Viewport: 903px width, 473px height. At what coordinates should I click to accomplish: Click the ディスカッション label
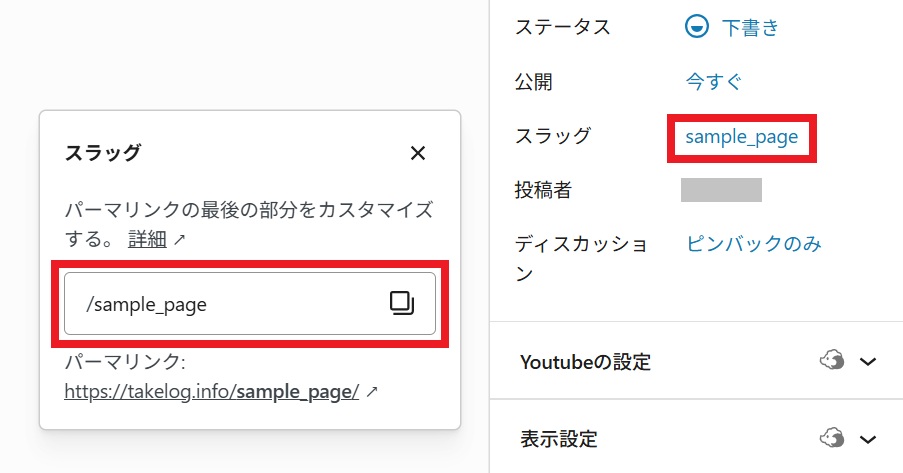(x=581, y=258)
